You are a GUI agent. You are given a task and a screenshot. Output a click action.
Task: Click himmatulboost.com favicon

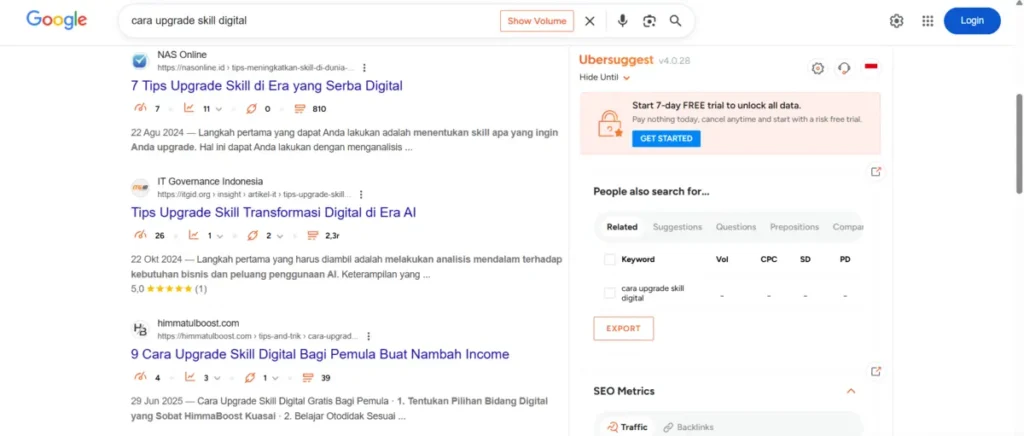coord(140,329)
